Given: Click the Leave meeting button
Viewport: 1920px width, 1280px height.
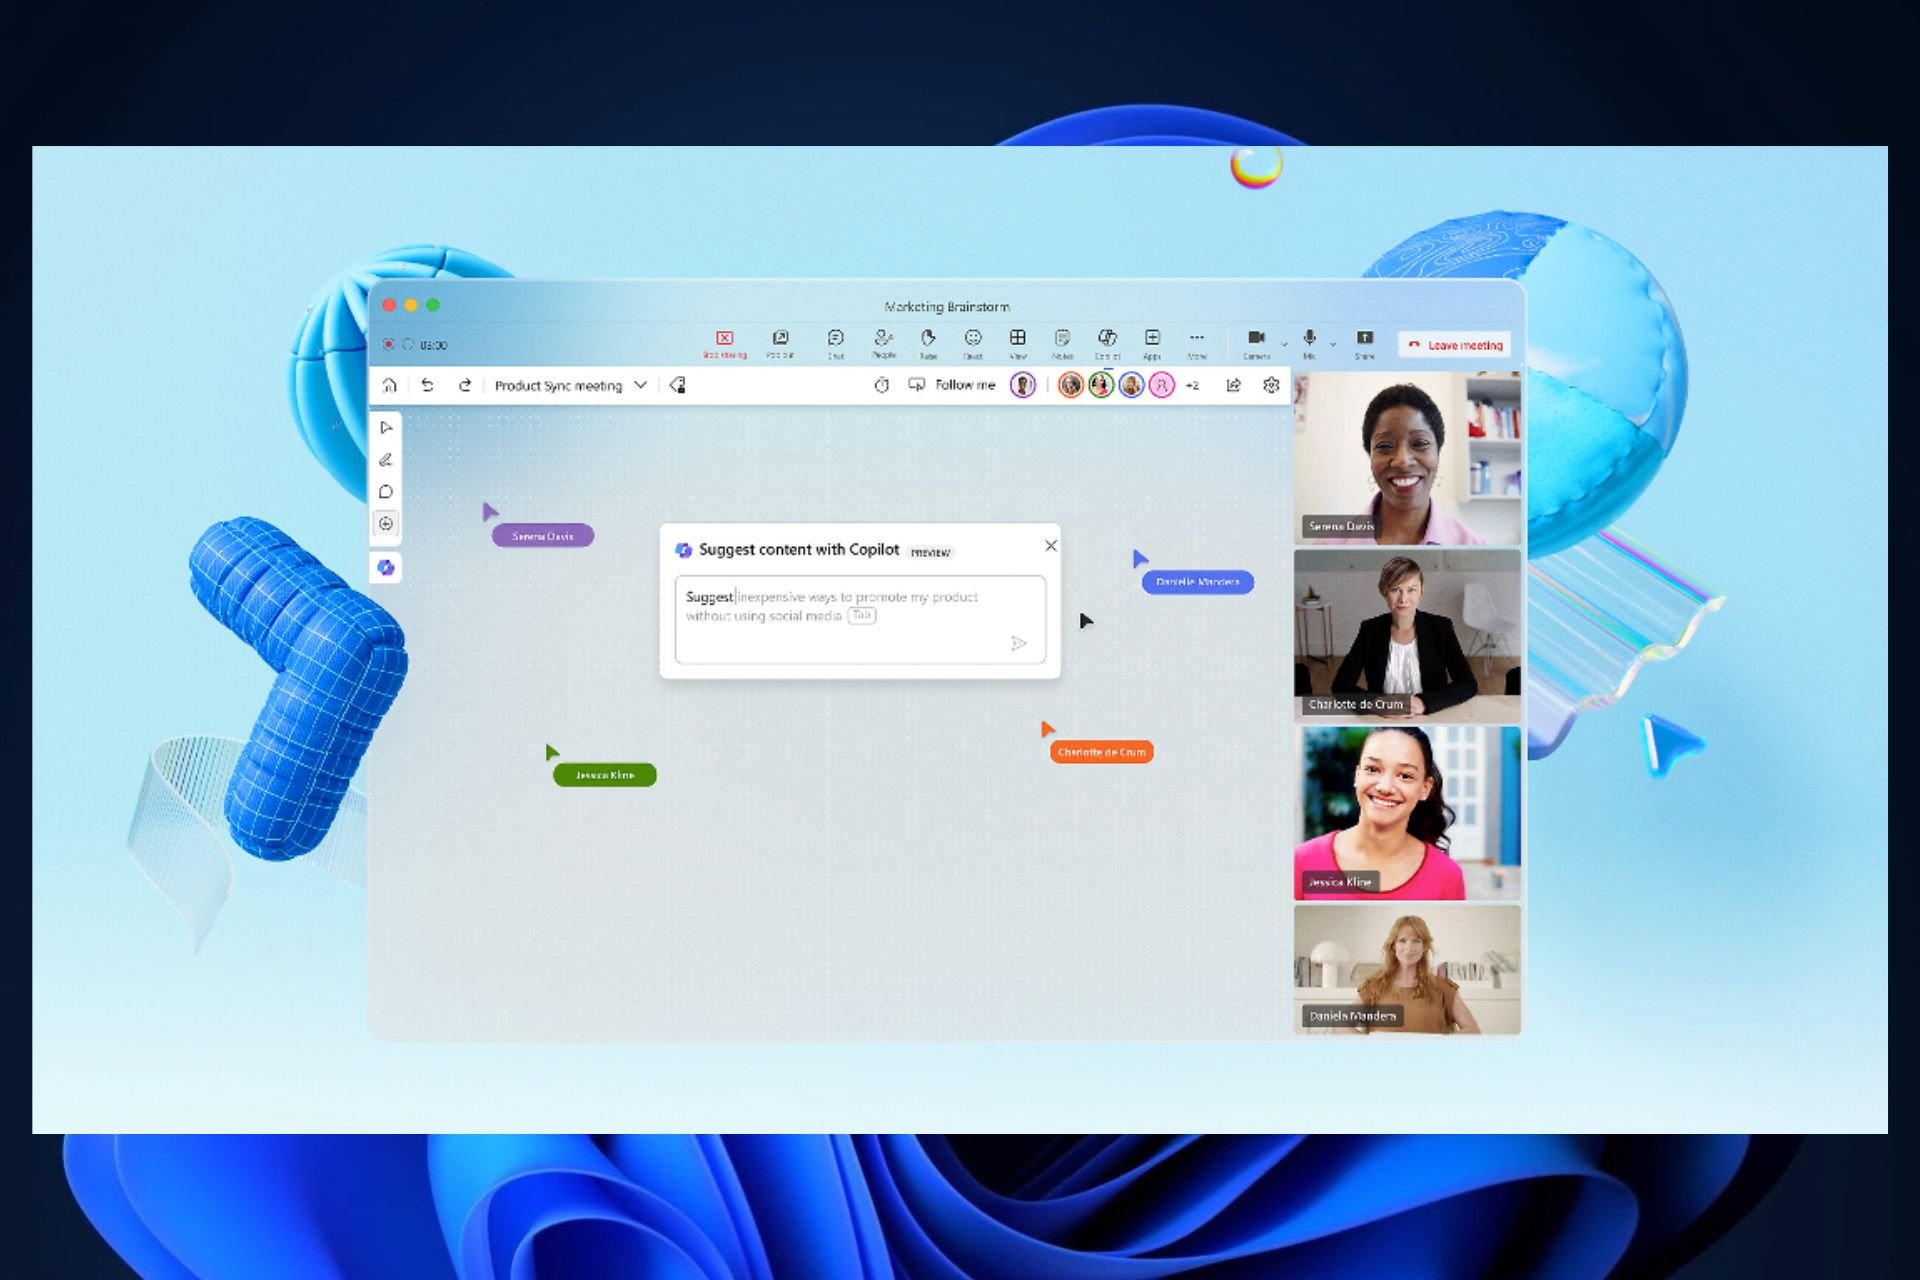Looking at the screenshot, I should tap(1455, 345).
